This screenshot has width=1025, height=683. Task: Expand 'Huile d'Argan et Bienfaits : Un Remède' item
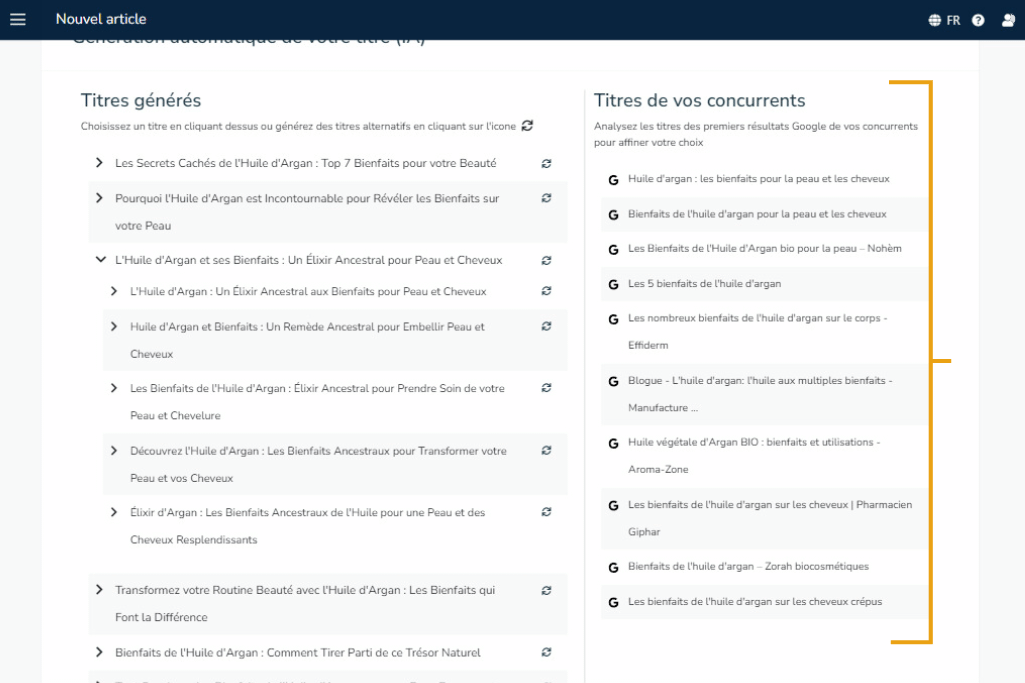click(x=114, y=327)
